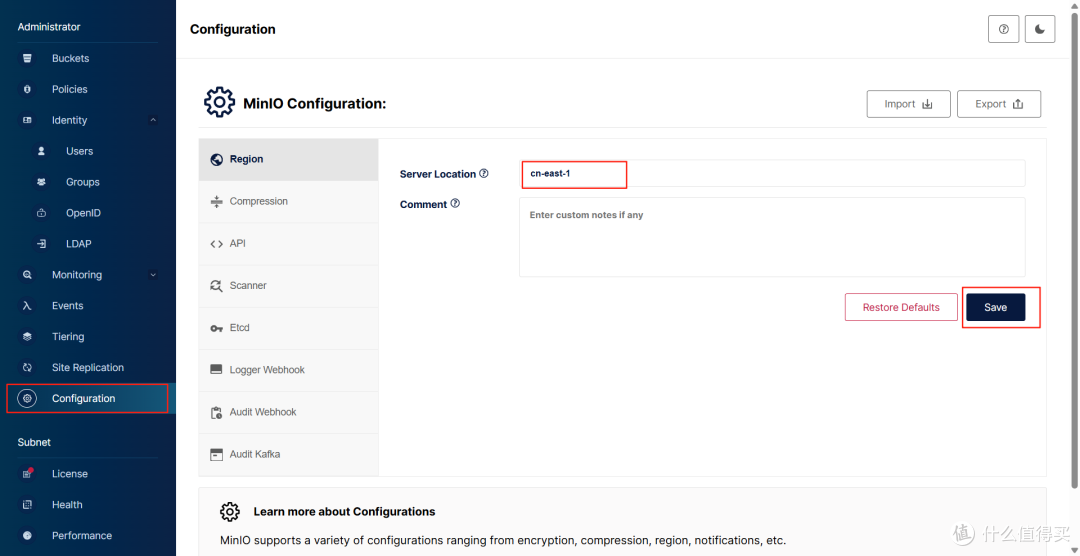
Task: Click the Events lambda icon
Action: coord(27,306)
